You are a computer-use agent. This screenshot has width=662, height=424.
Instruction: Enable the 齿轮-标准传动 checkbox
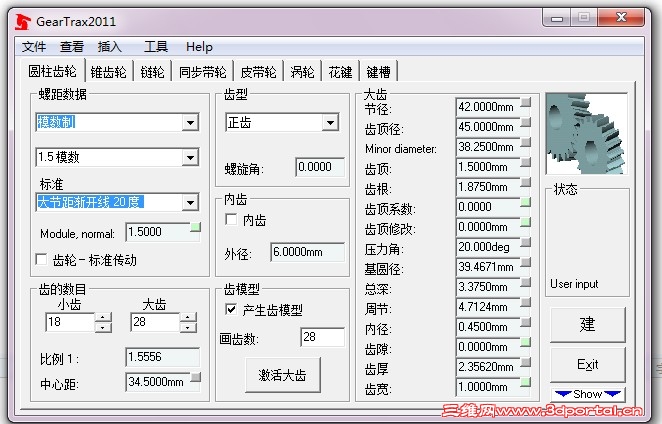click(x=41, y=259)
